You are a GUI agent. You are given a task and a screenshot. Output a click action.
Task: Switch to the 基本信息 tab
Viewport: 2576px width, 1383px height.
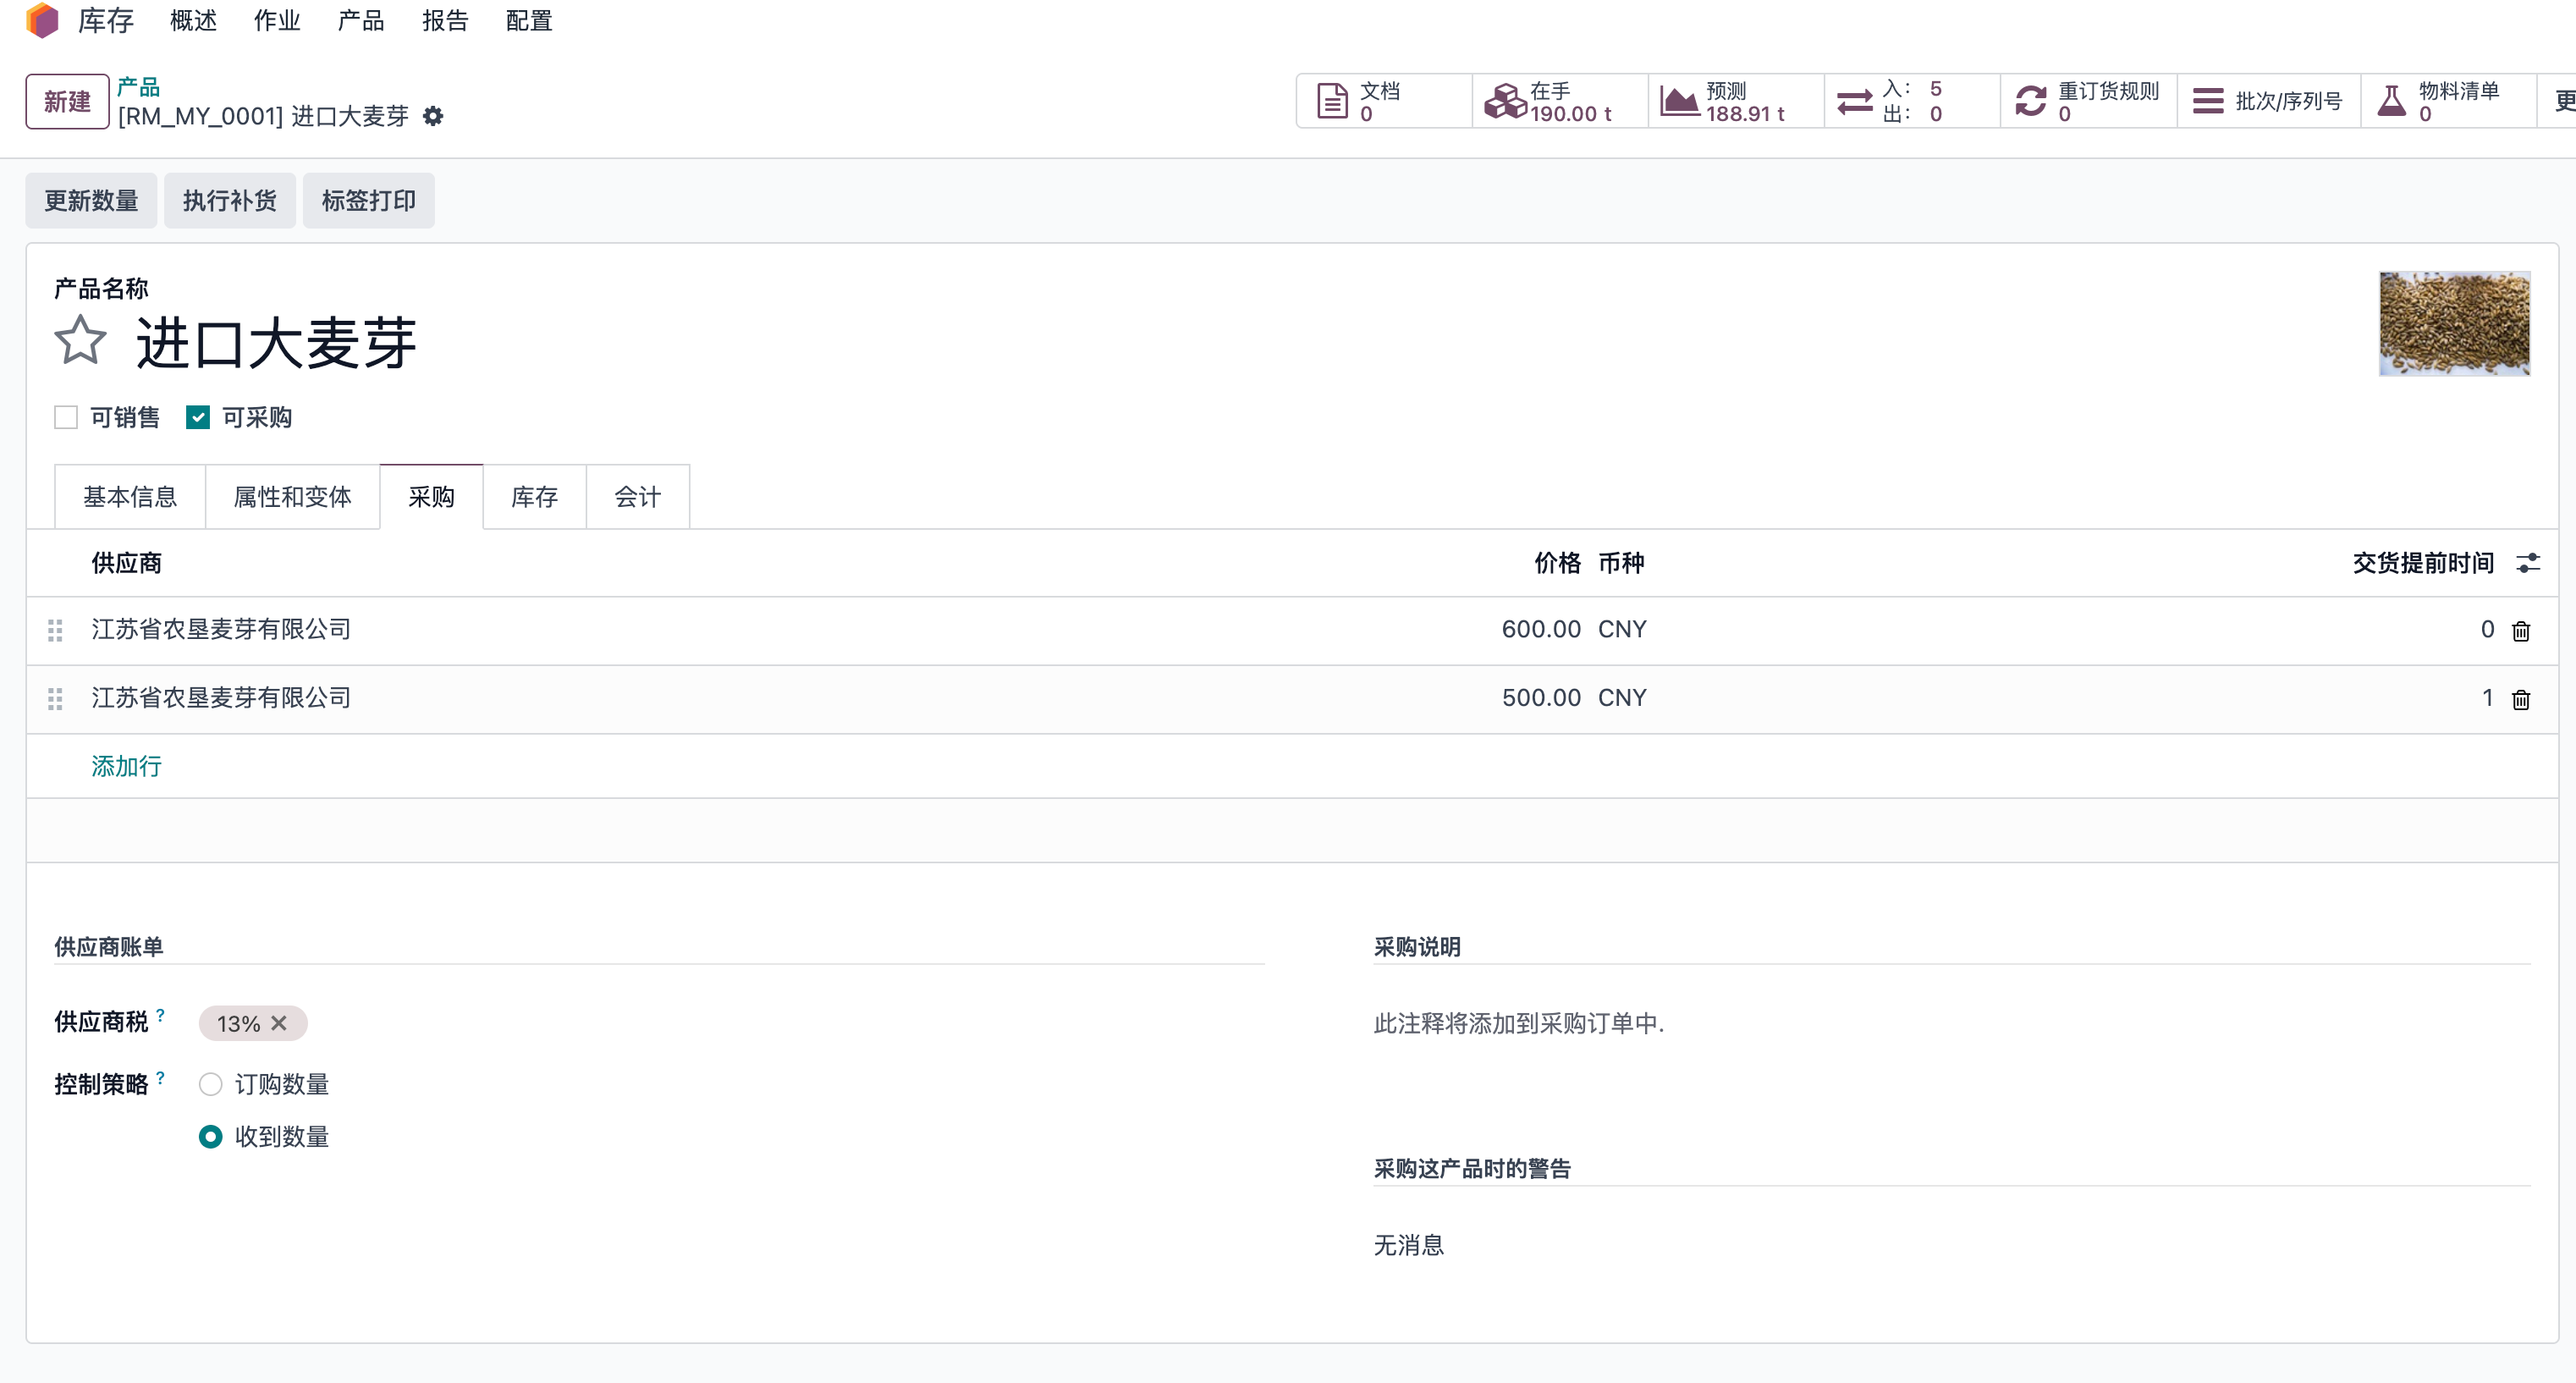(x=130, y=497)
